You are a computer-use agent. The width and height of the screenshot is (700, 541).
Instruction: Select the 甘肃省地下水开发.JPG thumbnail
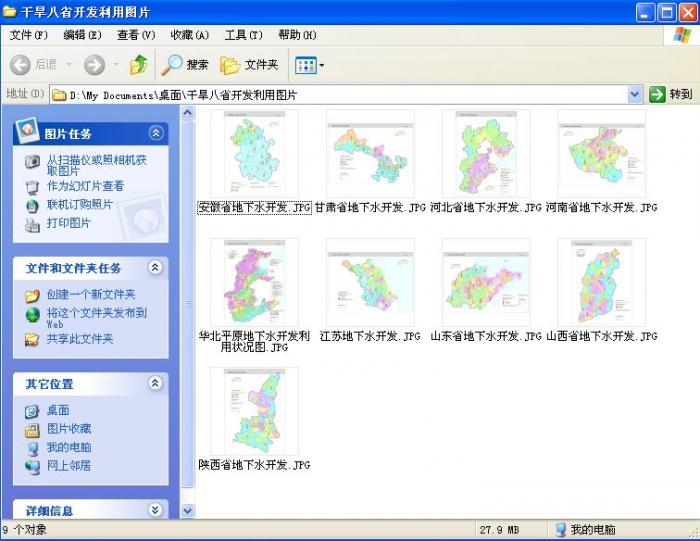coord(370,153)
